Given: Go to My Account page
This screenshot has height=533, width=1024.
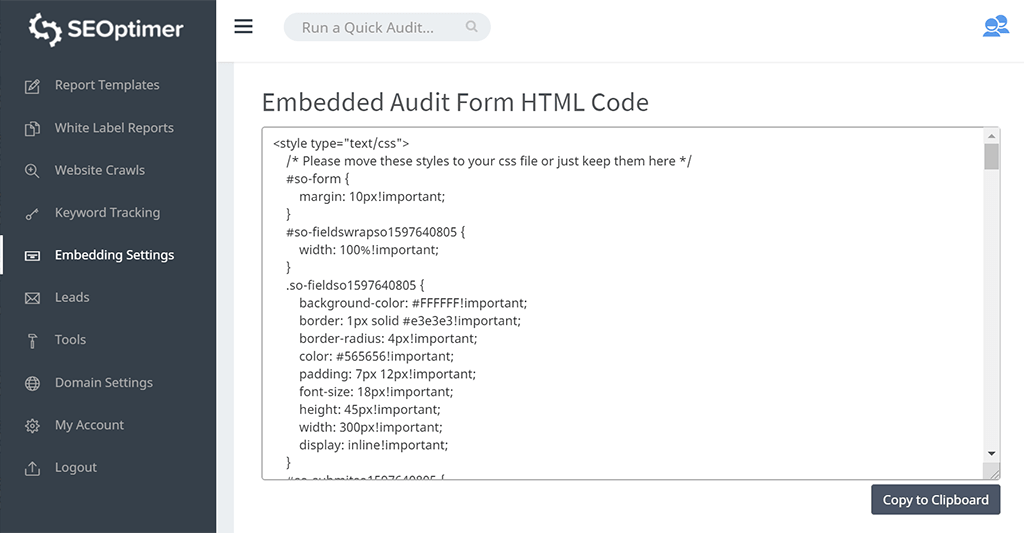Looking at the screenshot, I should tap(89, 425).
